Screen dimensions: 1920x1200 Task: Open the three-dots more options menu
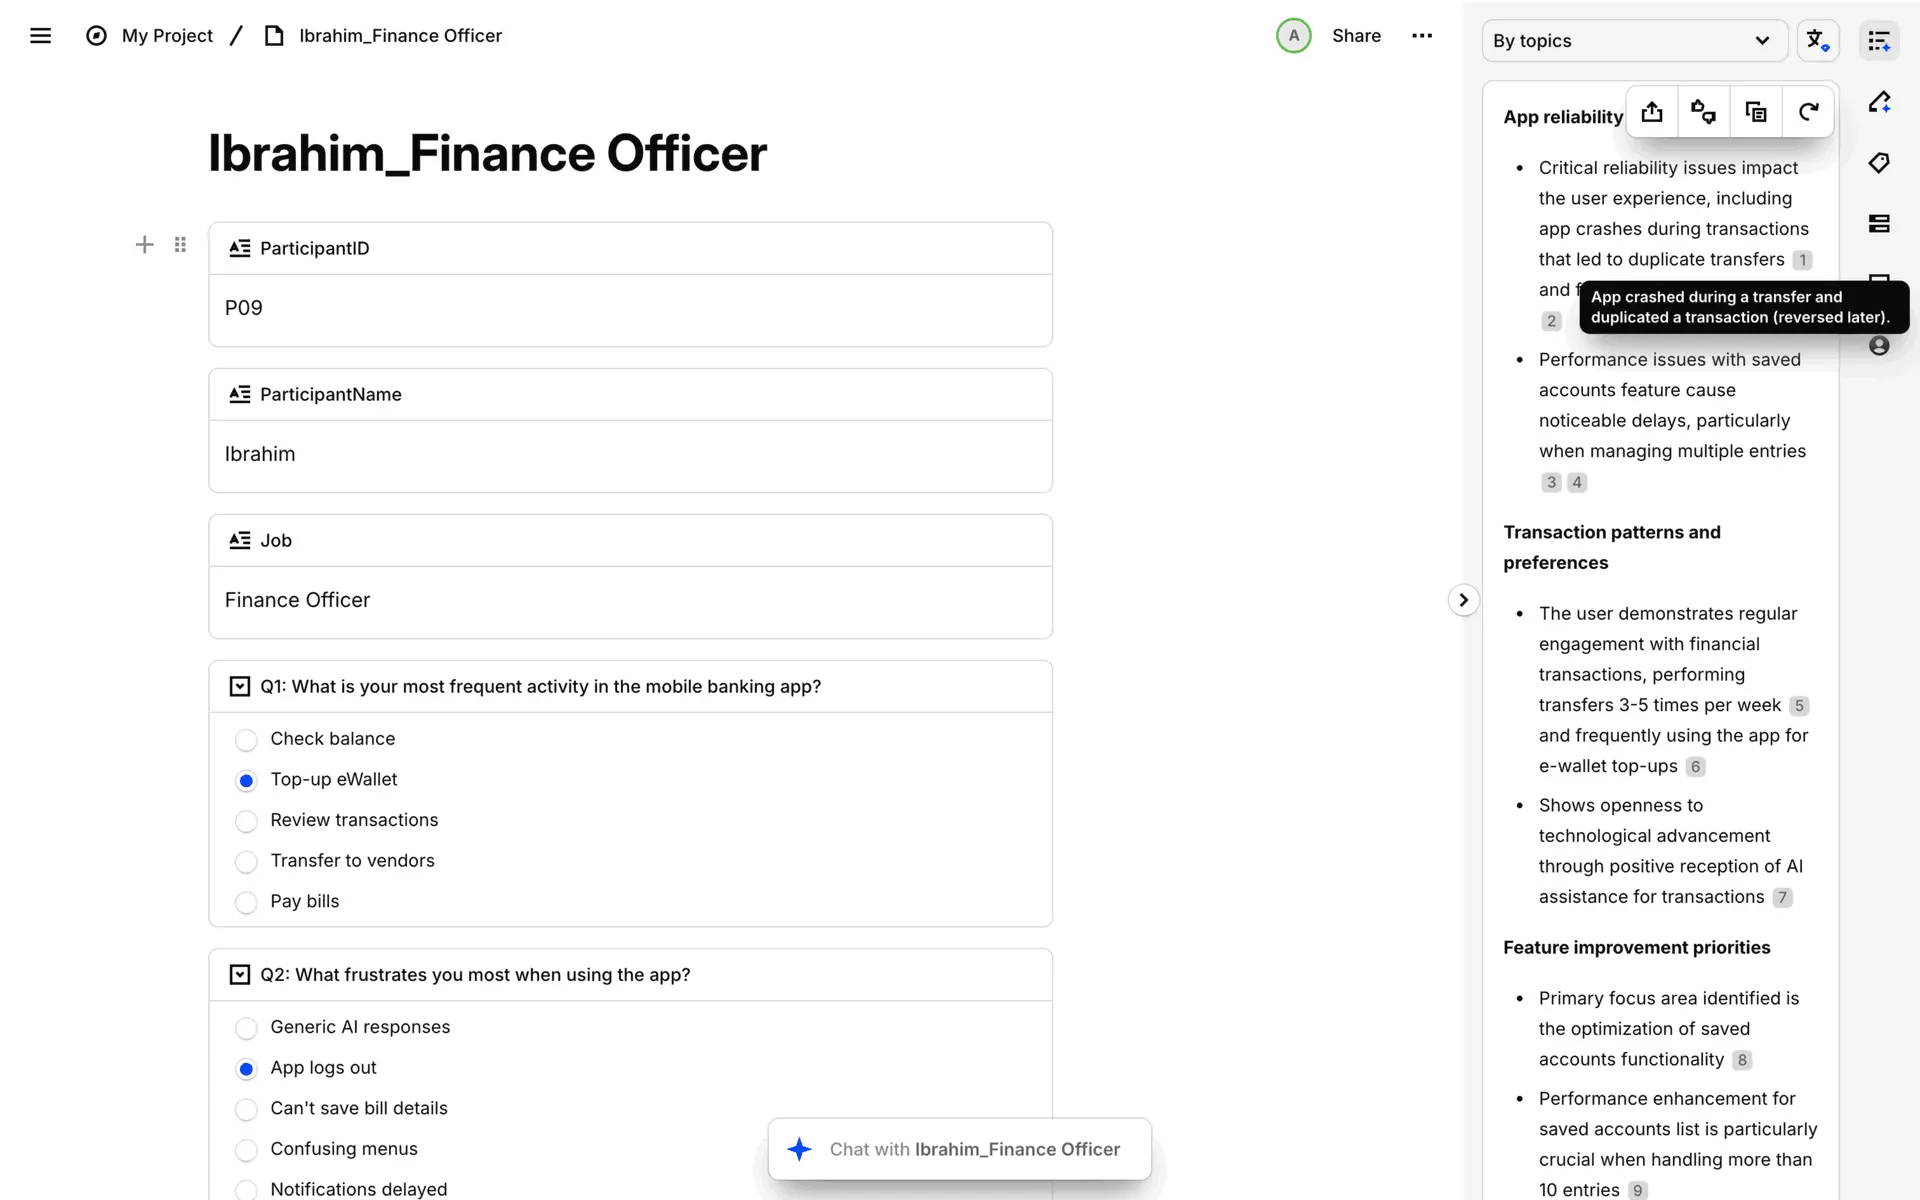pos(1422,36)
